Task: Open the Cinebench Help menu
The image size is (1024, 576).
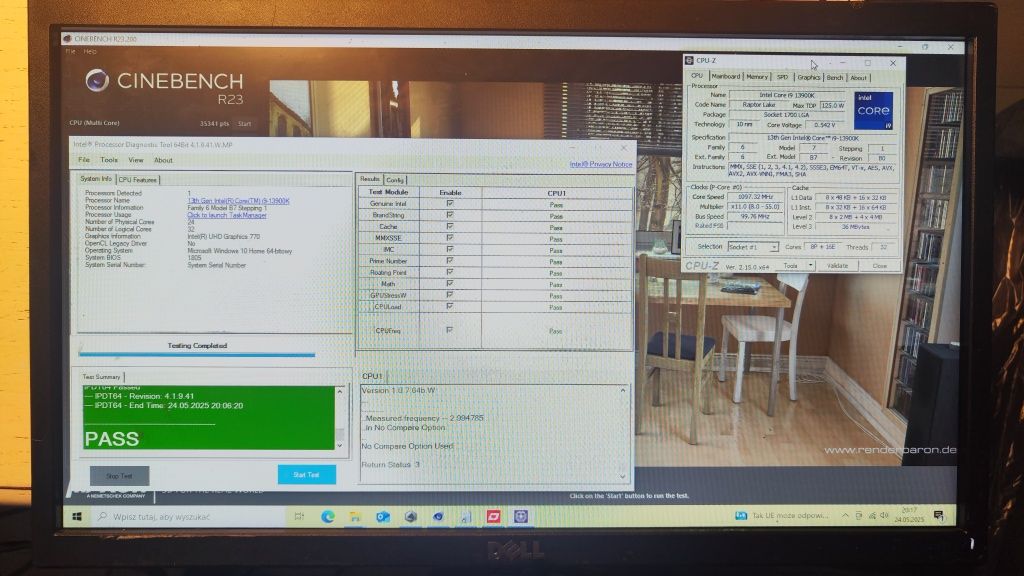Action: tap(90, 51)
